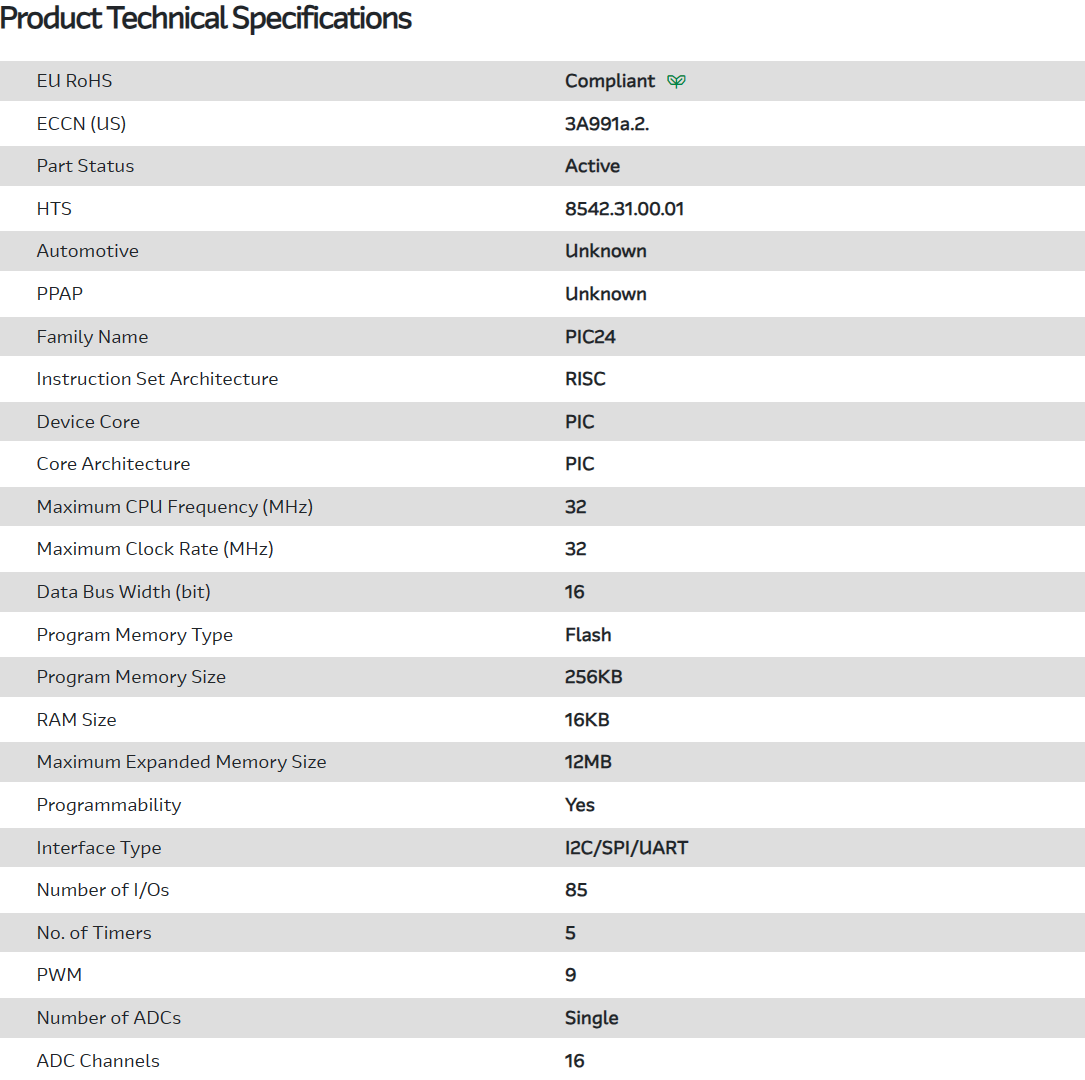Click the RISC value
The height and width of the screenshot is (1080, 1085).
585,379
